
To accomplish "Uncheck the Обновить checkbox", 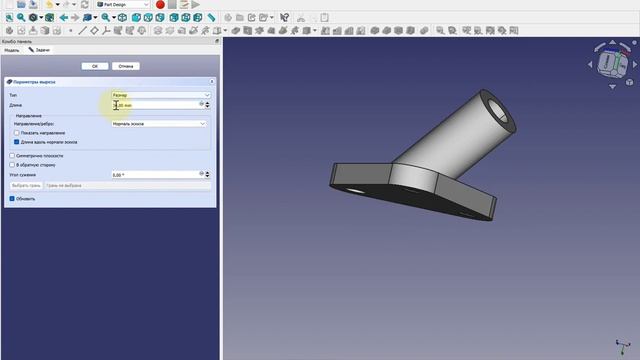I will [12, 199].
